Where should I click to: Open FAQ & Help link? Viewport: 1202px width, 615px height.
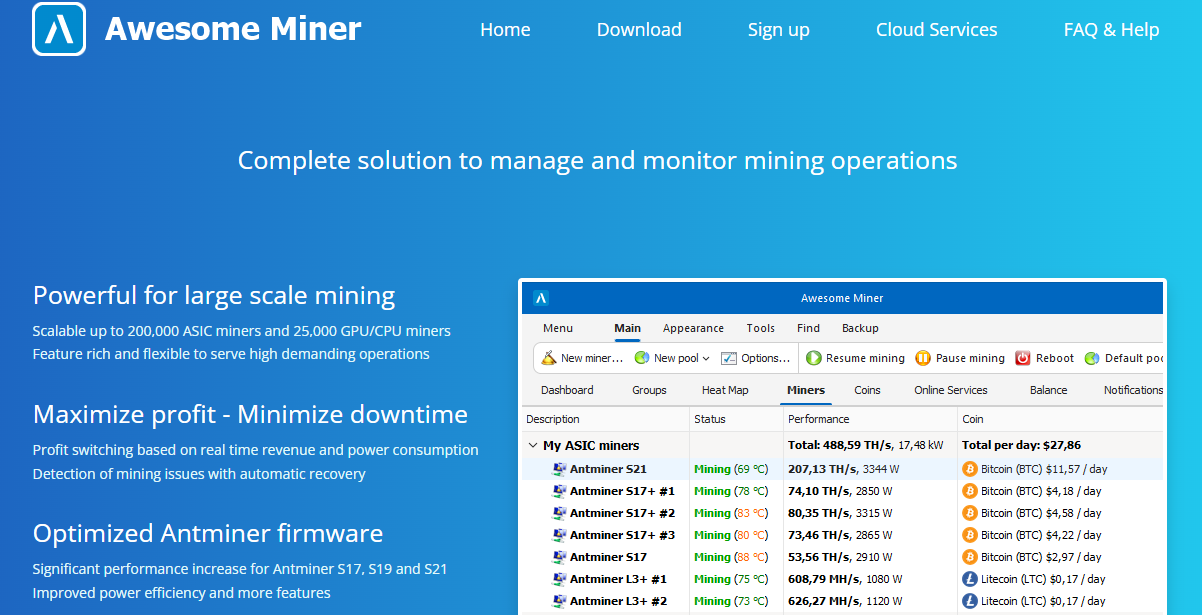click(x=1111, y=30)
